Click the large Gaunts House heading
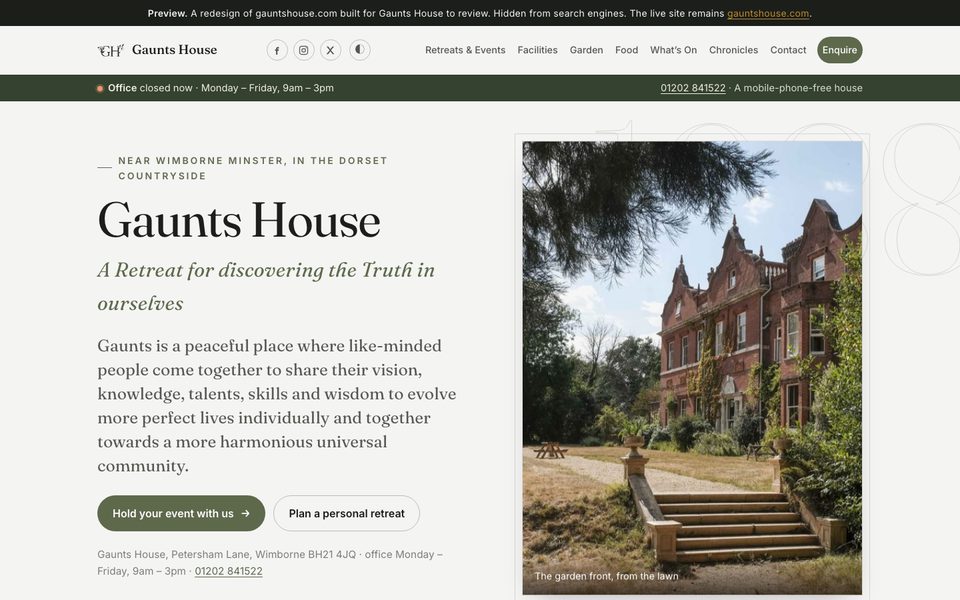Viewport: 960px width, 600px height. point(239,220)
